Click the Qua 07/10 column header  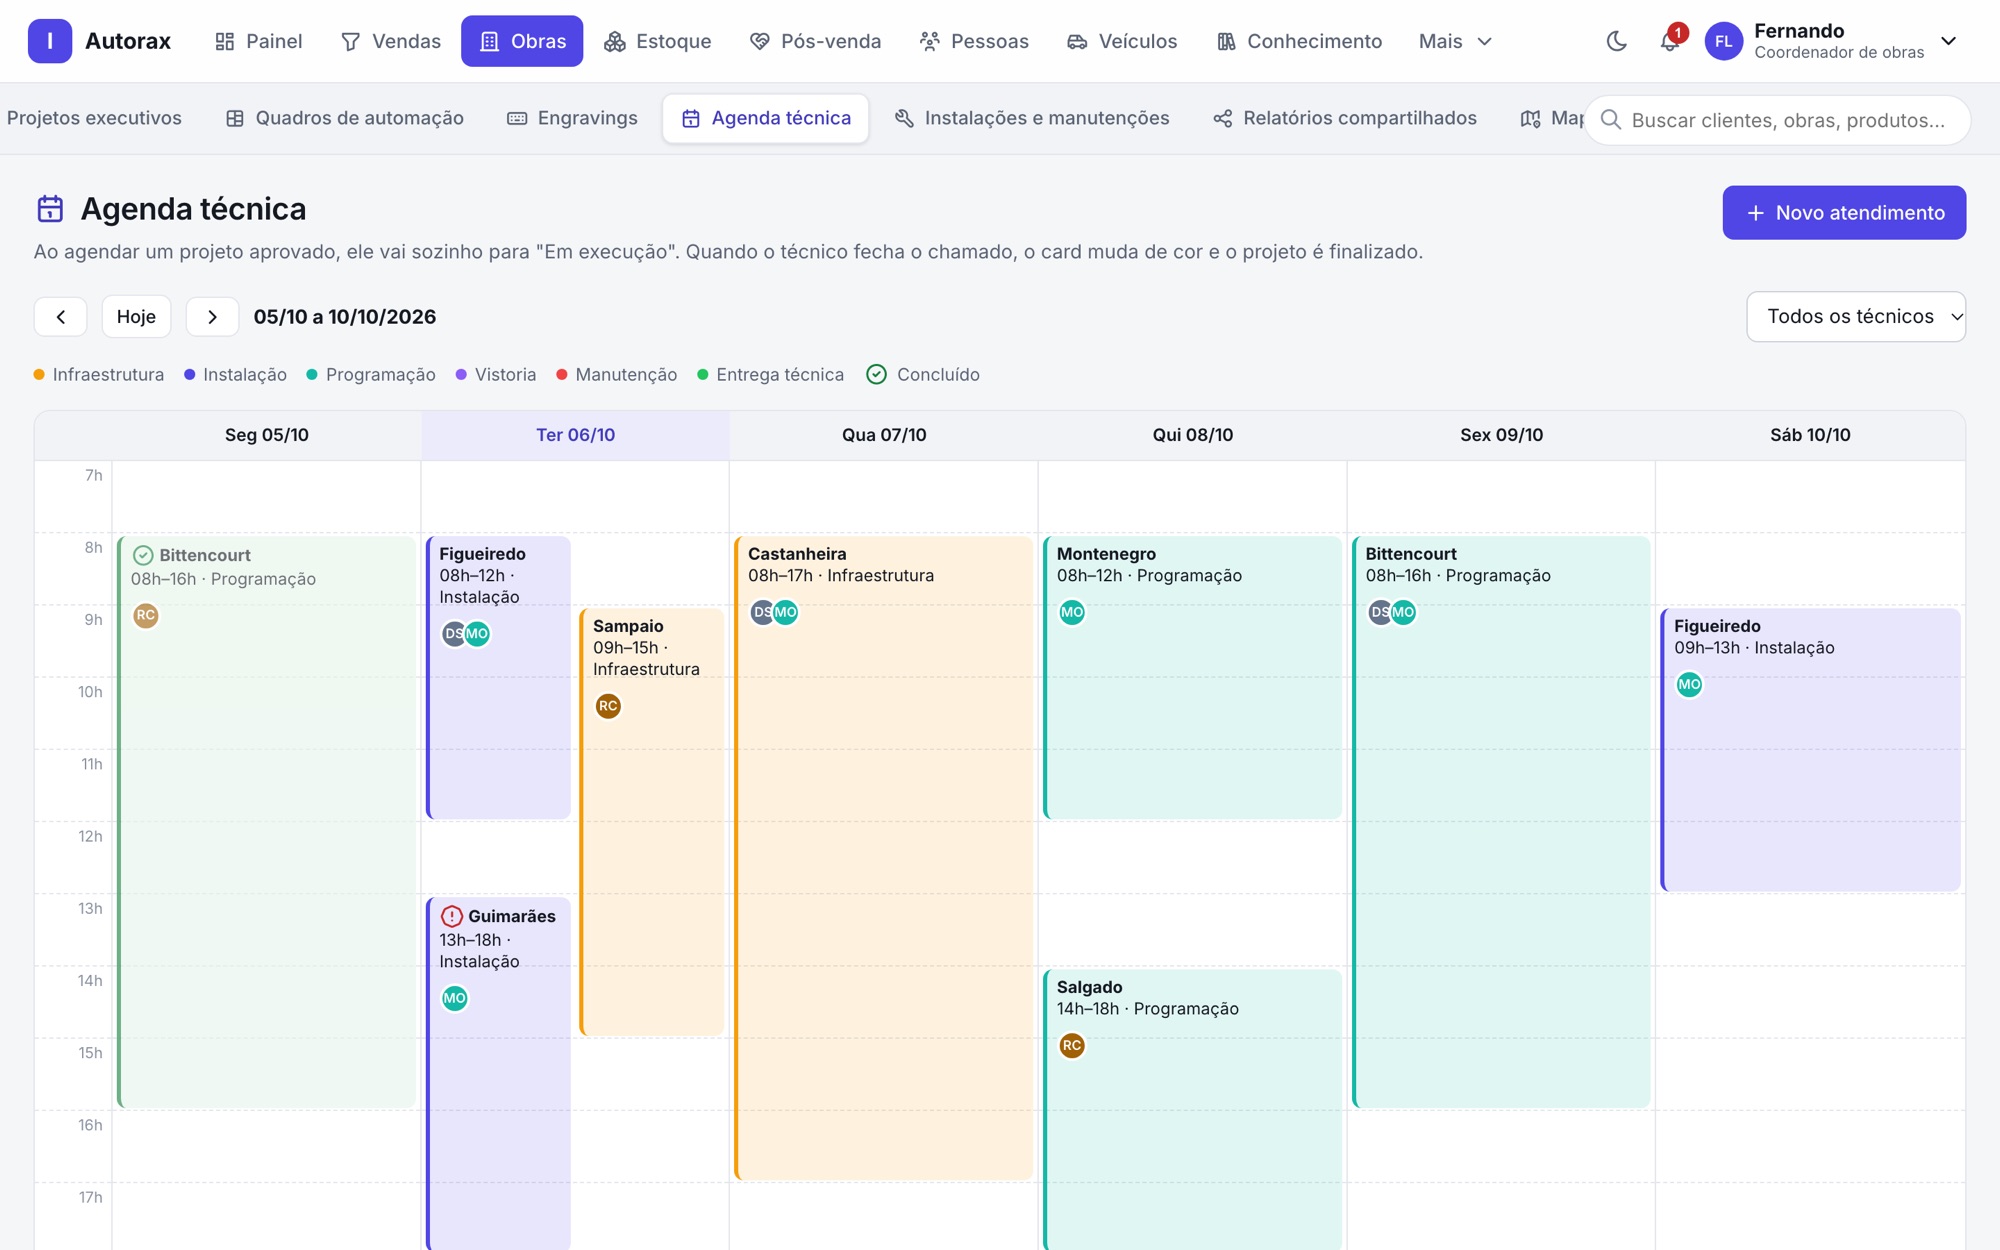coord(884,435)
